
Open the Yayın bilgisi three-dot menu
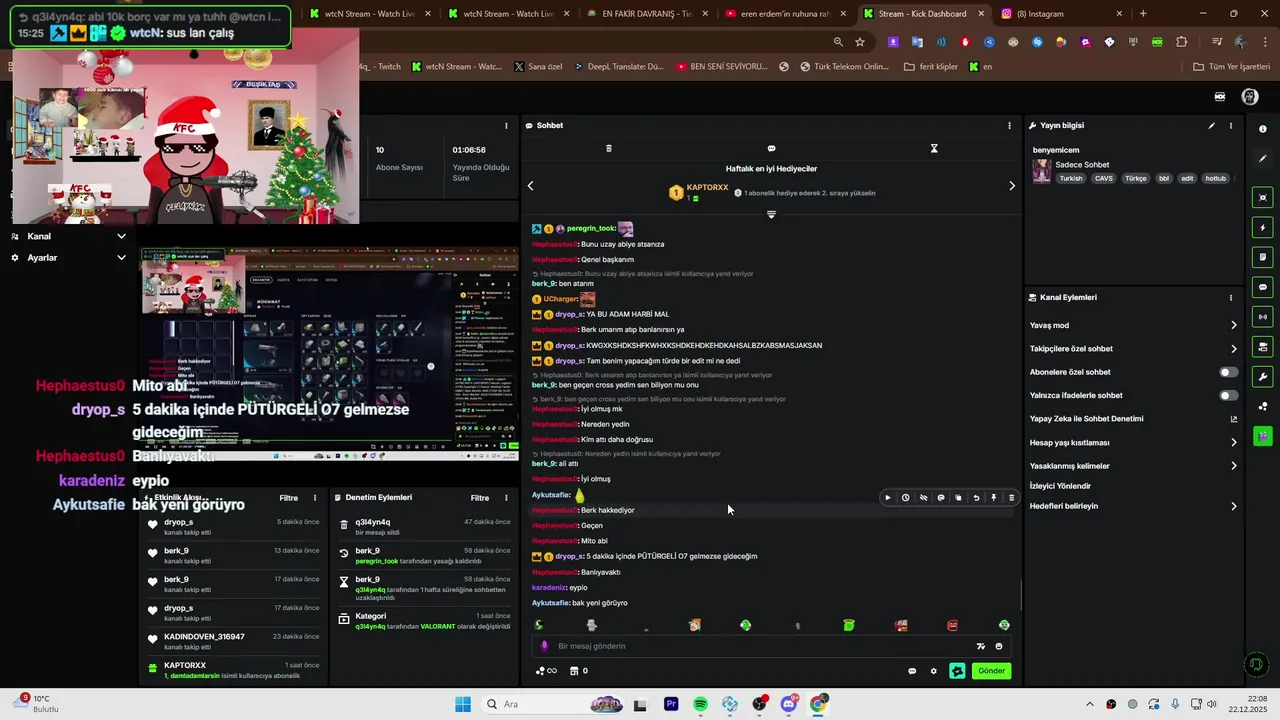tap(1231, 126)
